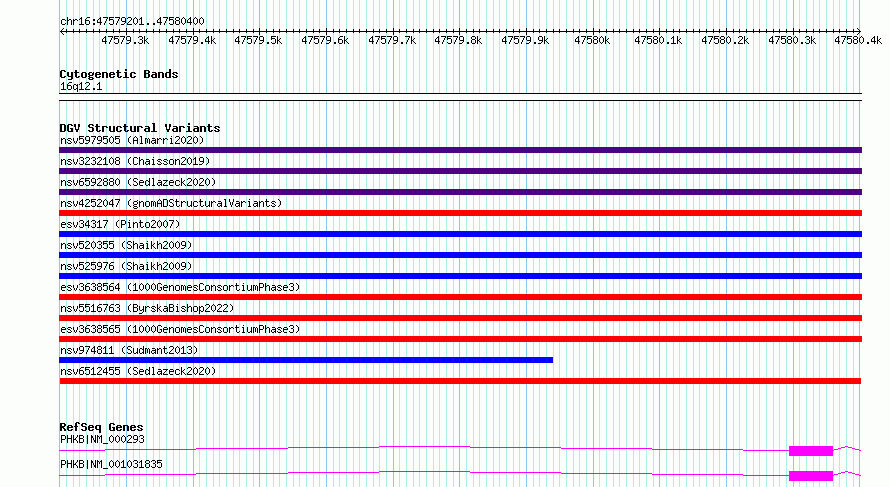Open the nsv6512455 (Sedlazeck2020) label
The width and height of the screenshot is (890, 487).
coord(138,371)
